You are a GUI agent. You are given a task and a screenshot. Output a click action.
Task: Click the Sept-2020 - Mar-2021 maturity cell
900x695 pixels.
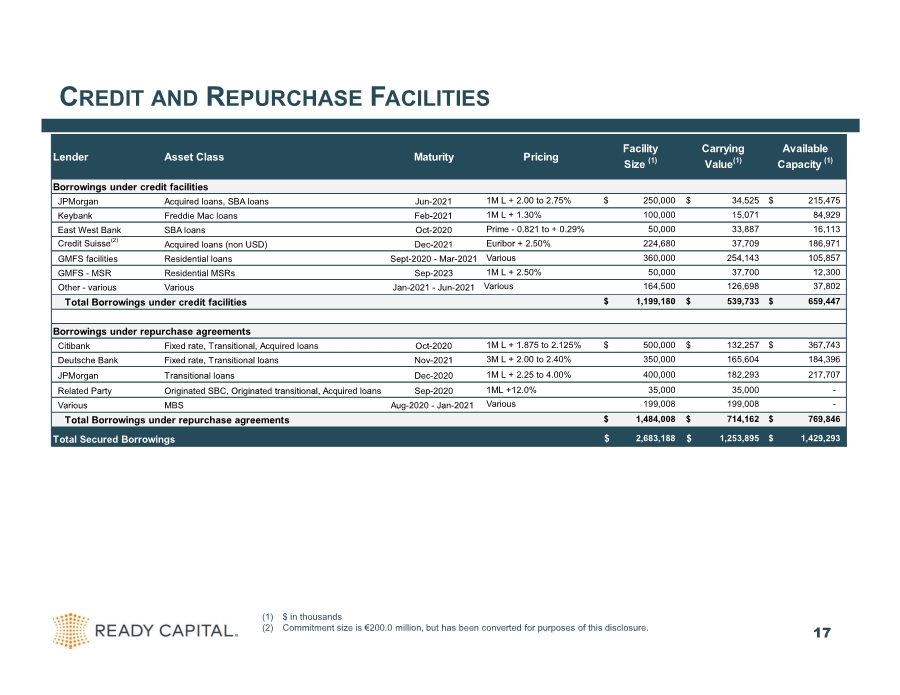(433, 259)
